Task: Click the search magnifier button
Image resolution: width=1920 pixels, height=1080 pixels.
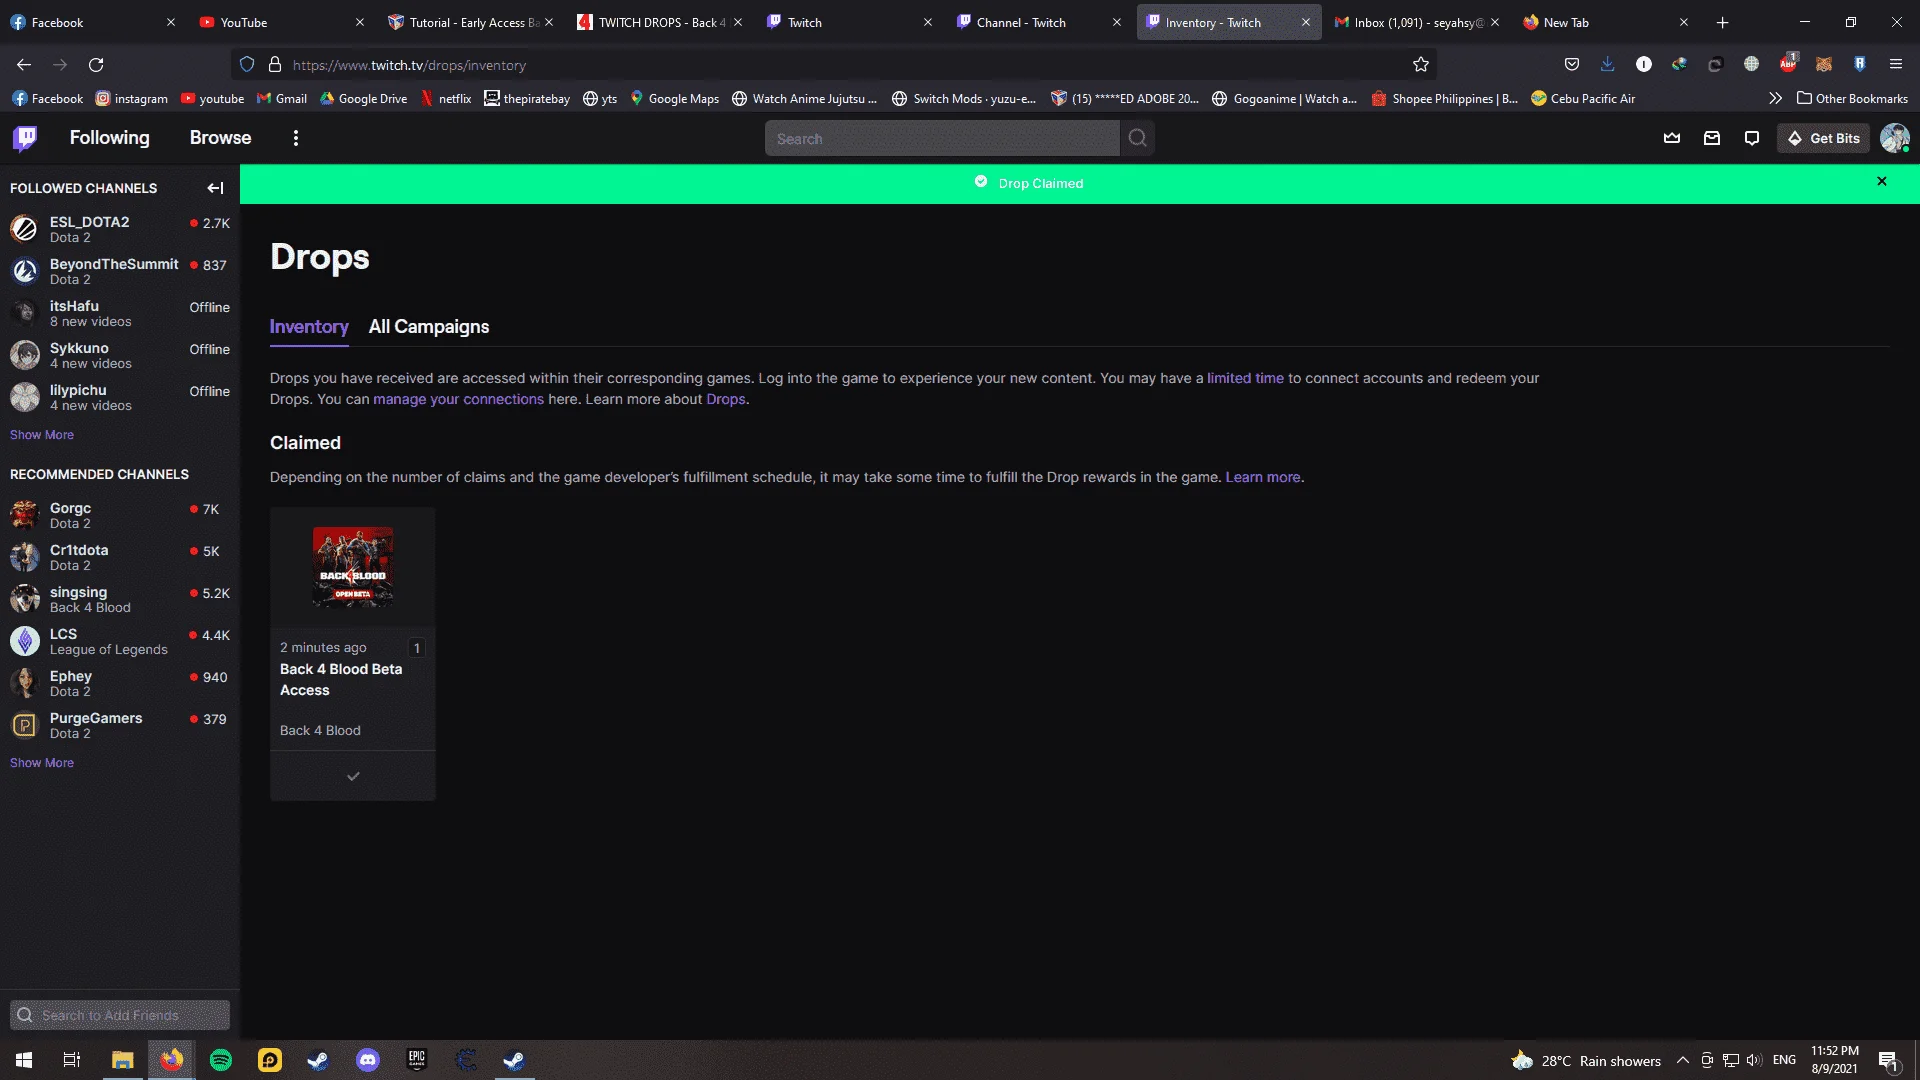Action: coord(1137,138)
